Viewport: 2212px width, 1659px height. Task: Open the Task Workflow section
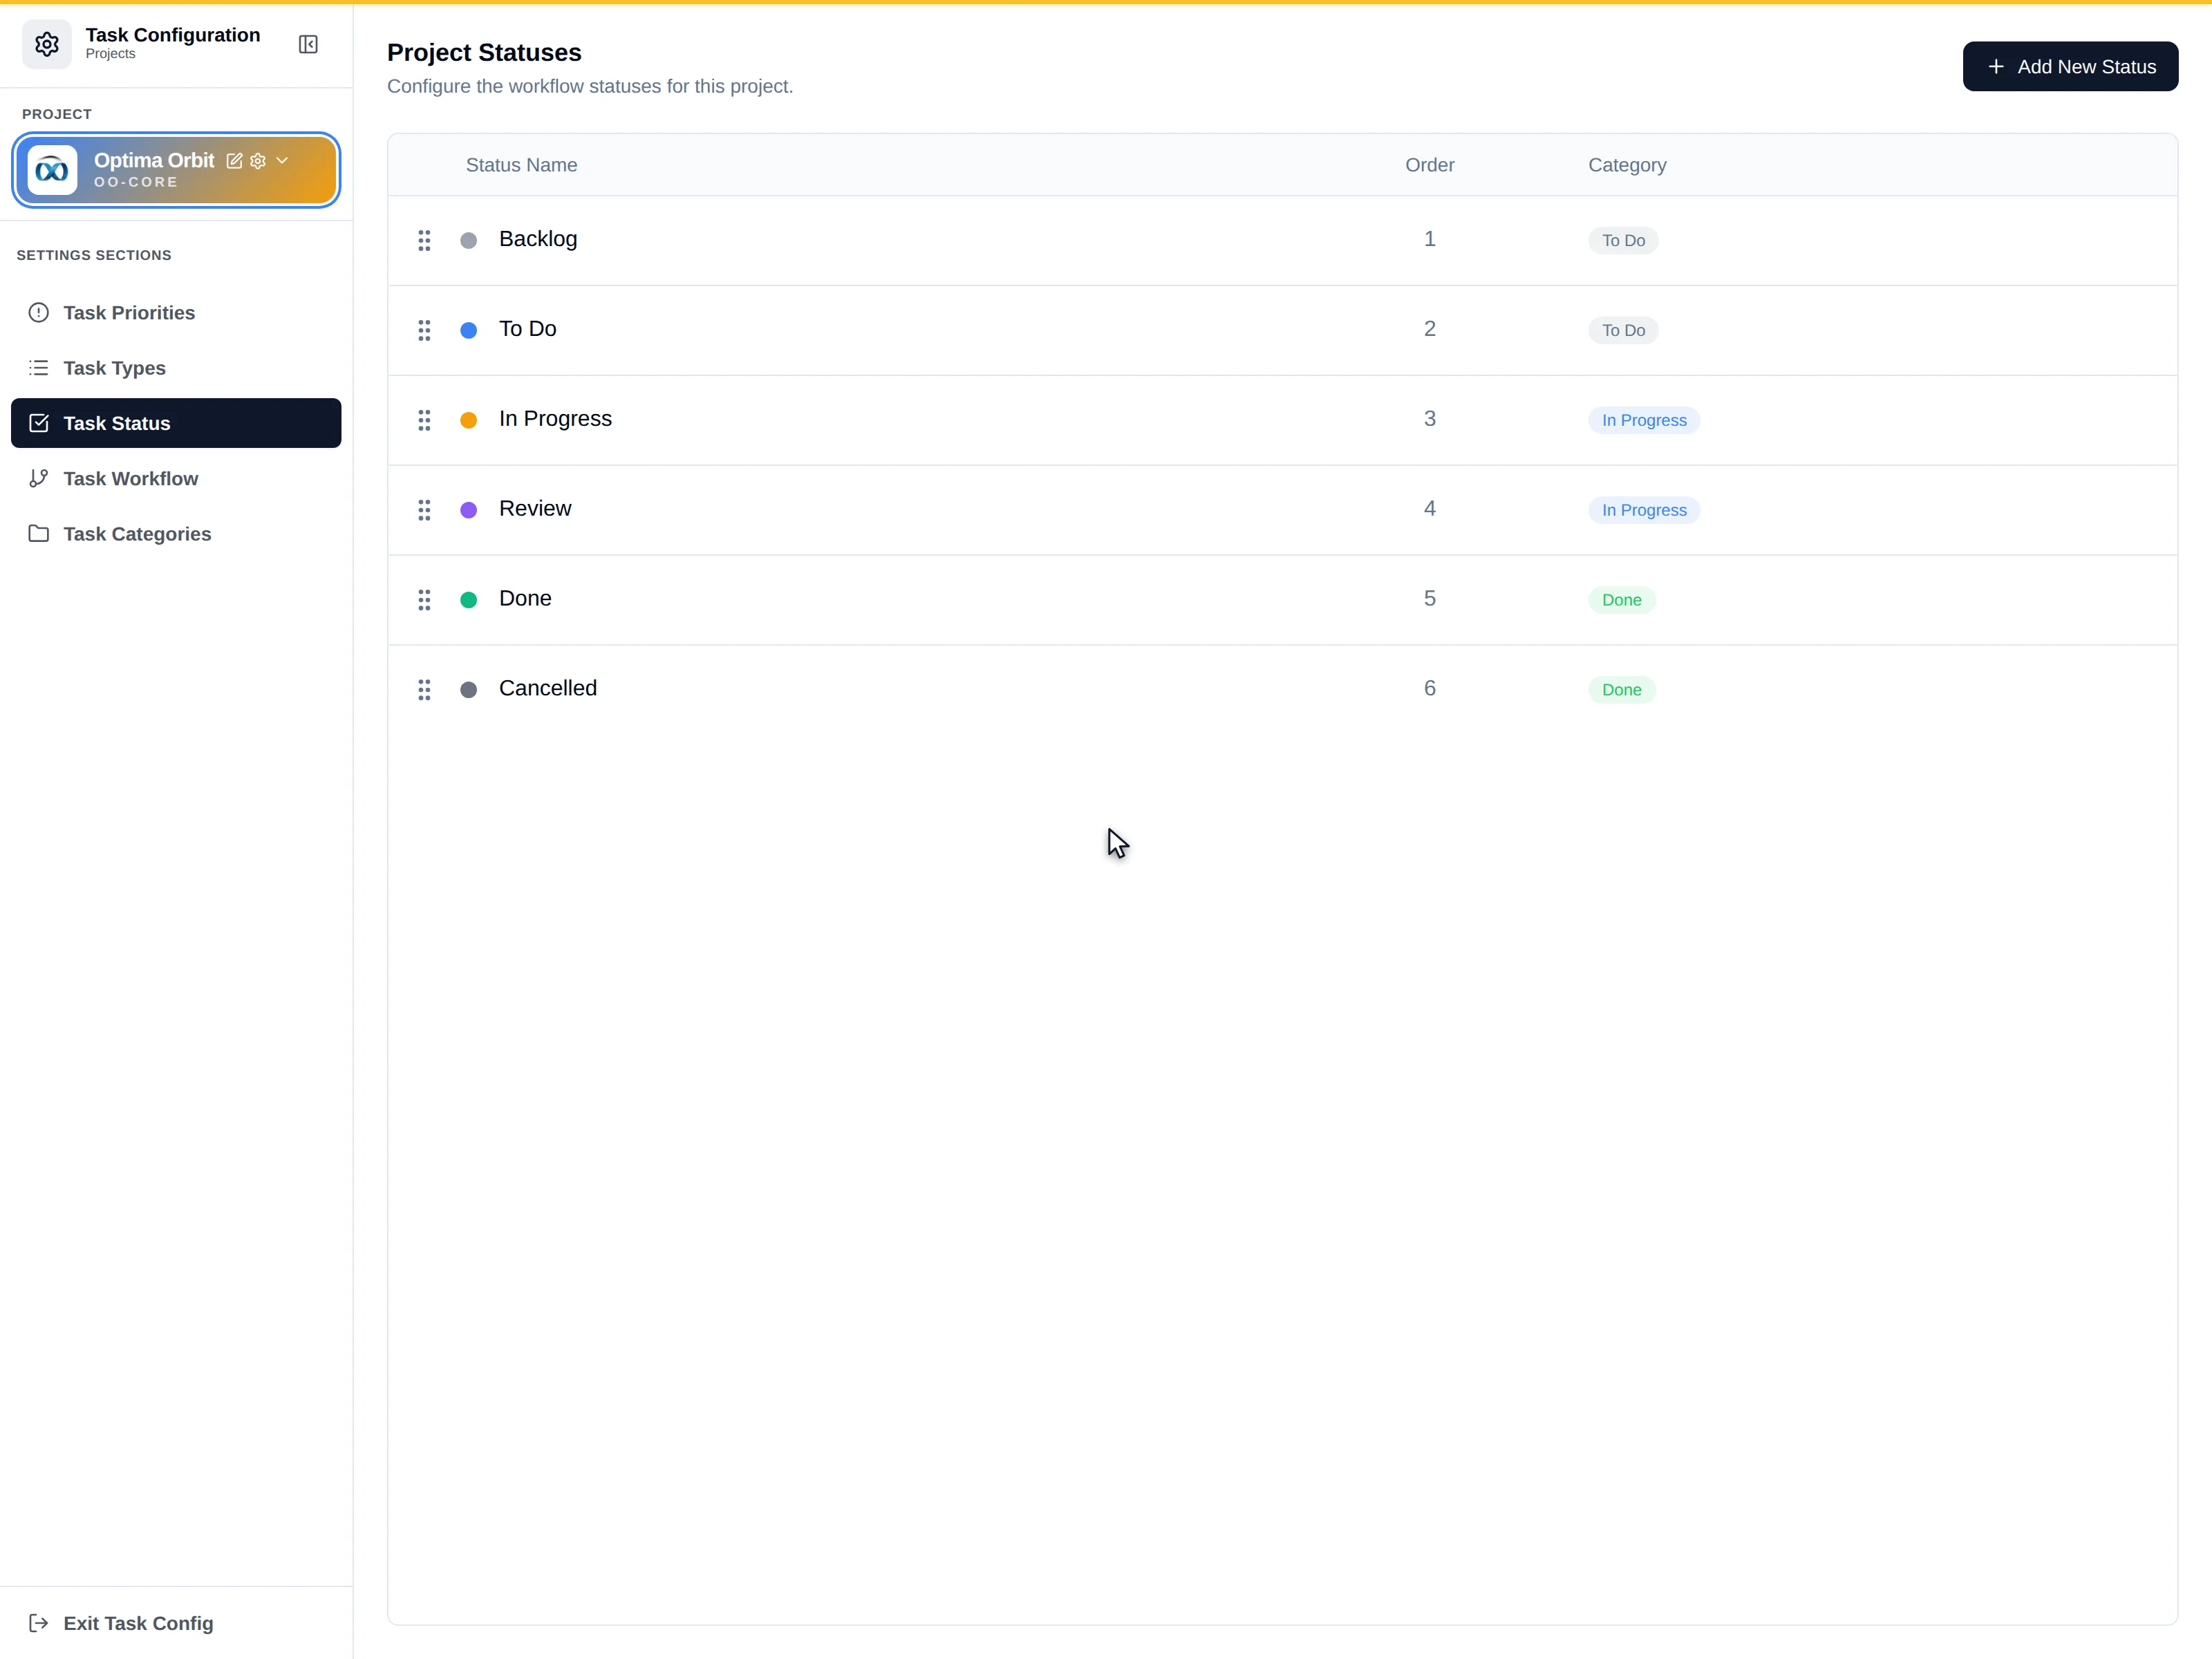176,479
